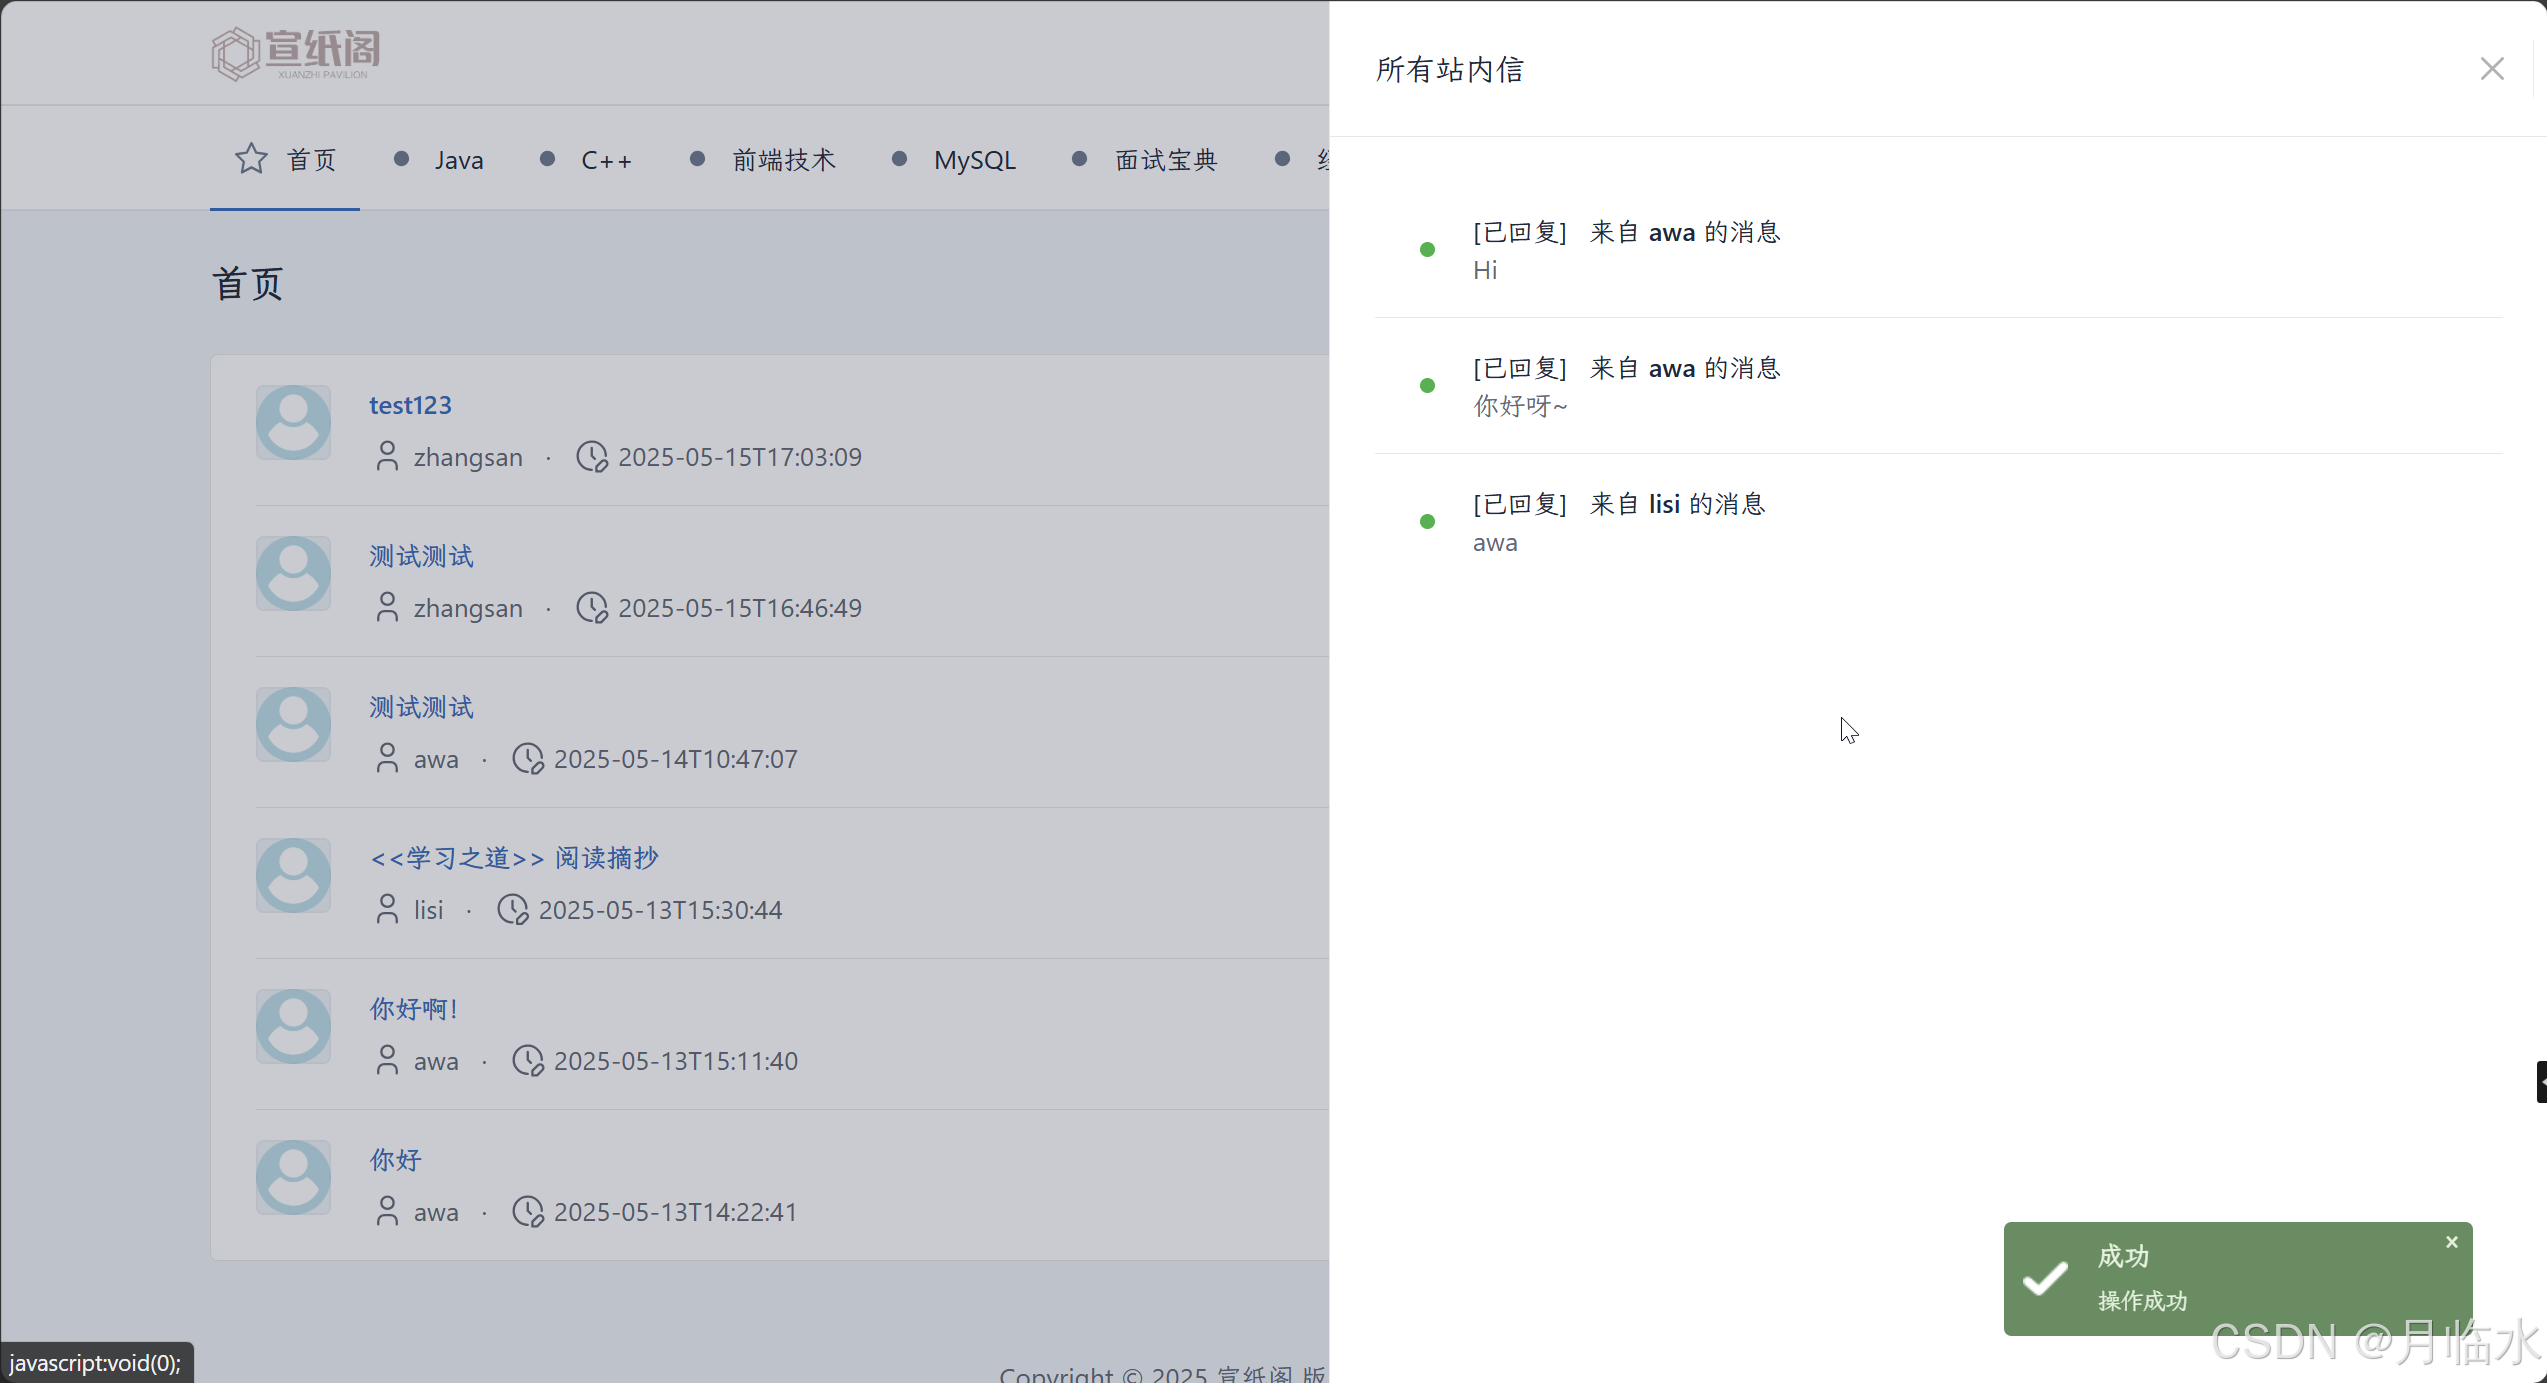Click user icon beside zhangsan in test123
The width and height of the screenshot is (2547, 1383).
coord(387,457)
